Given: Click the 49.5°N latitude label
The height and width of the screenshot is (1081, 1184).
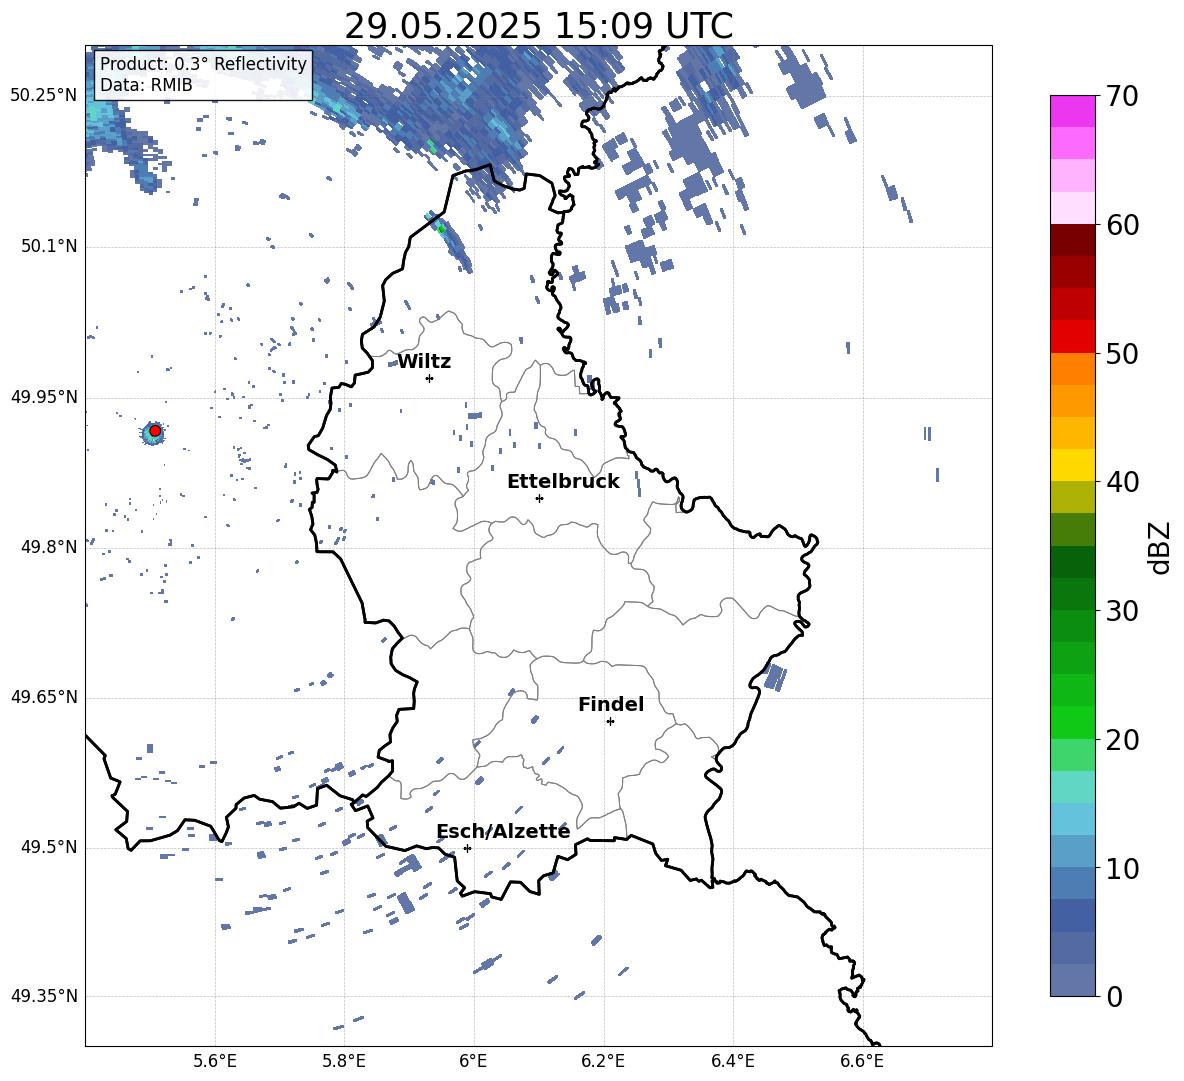Looking at the screenshot, I should click(x=50, y=847).
